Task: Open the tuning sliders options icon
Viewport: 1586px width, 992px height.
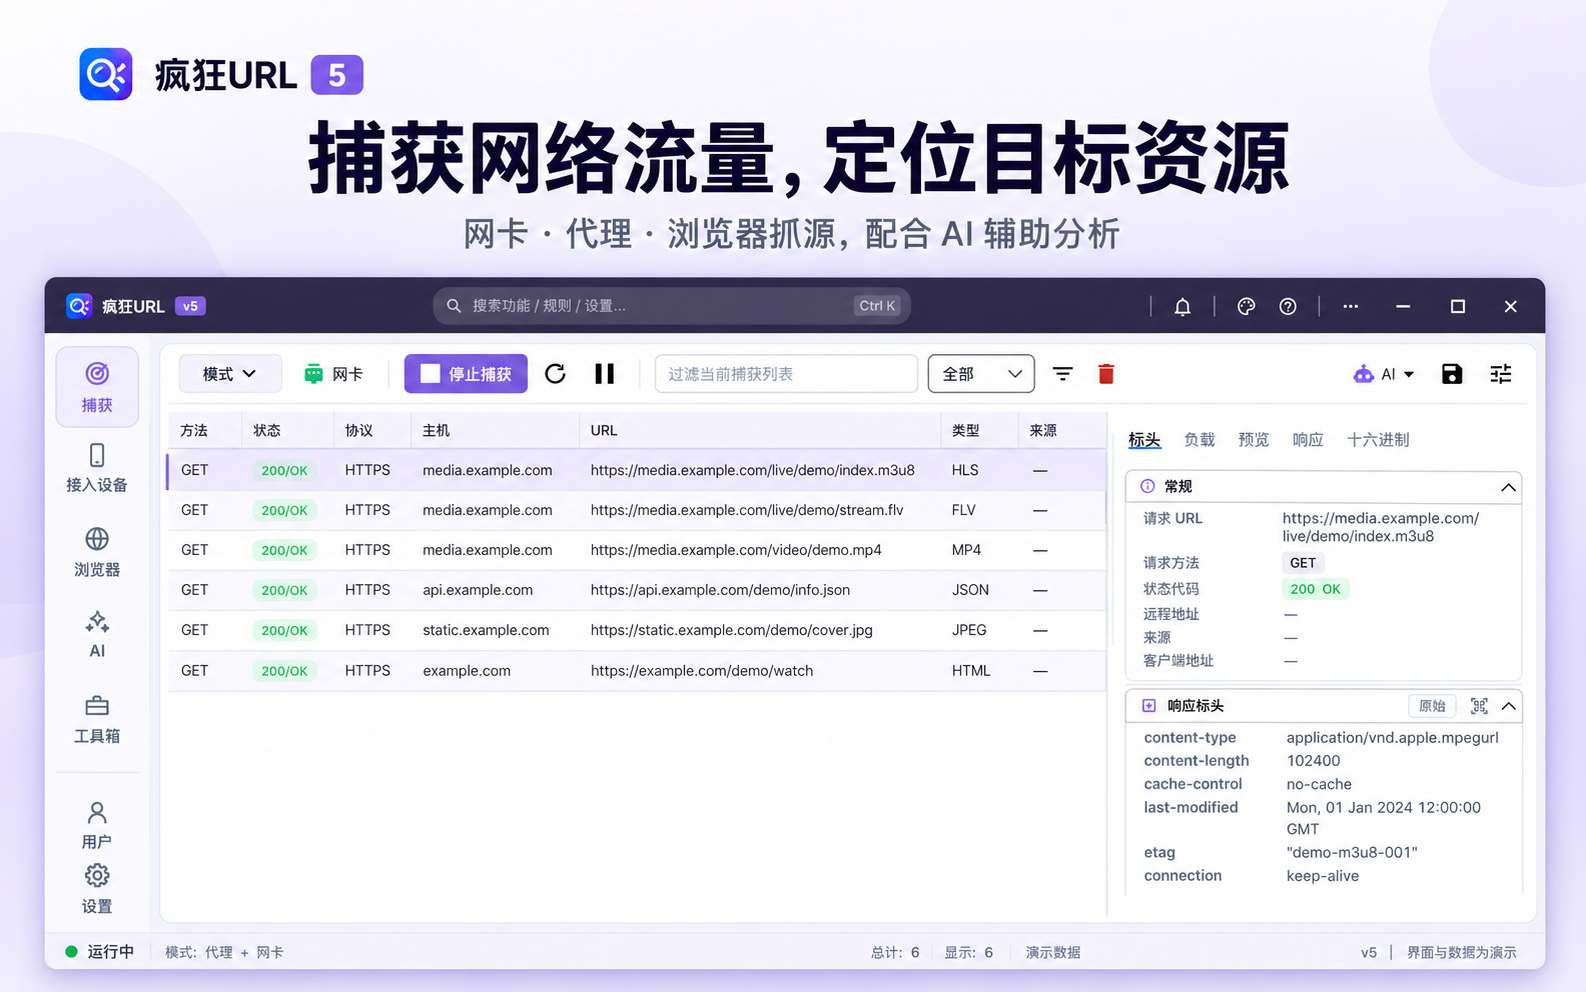Action: pos(1501,374)
